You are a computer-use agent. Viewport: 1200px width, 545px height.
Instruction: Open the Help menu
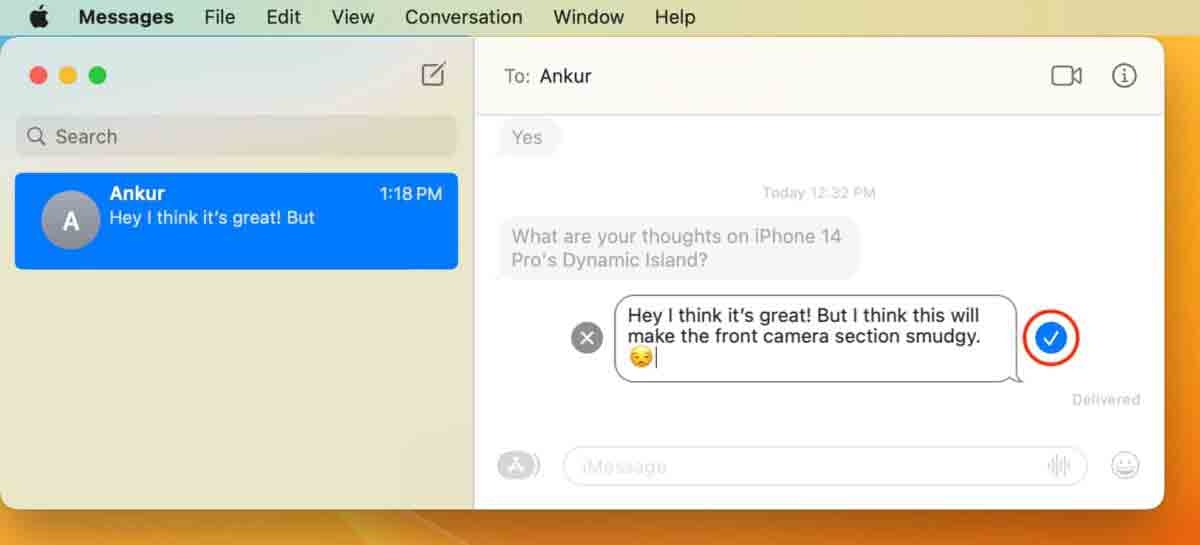pyautogui.click(x=675, y=17)
